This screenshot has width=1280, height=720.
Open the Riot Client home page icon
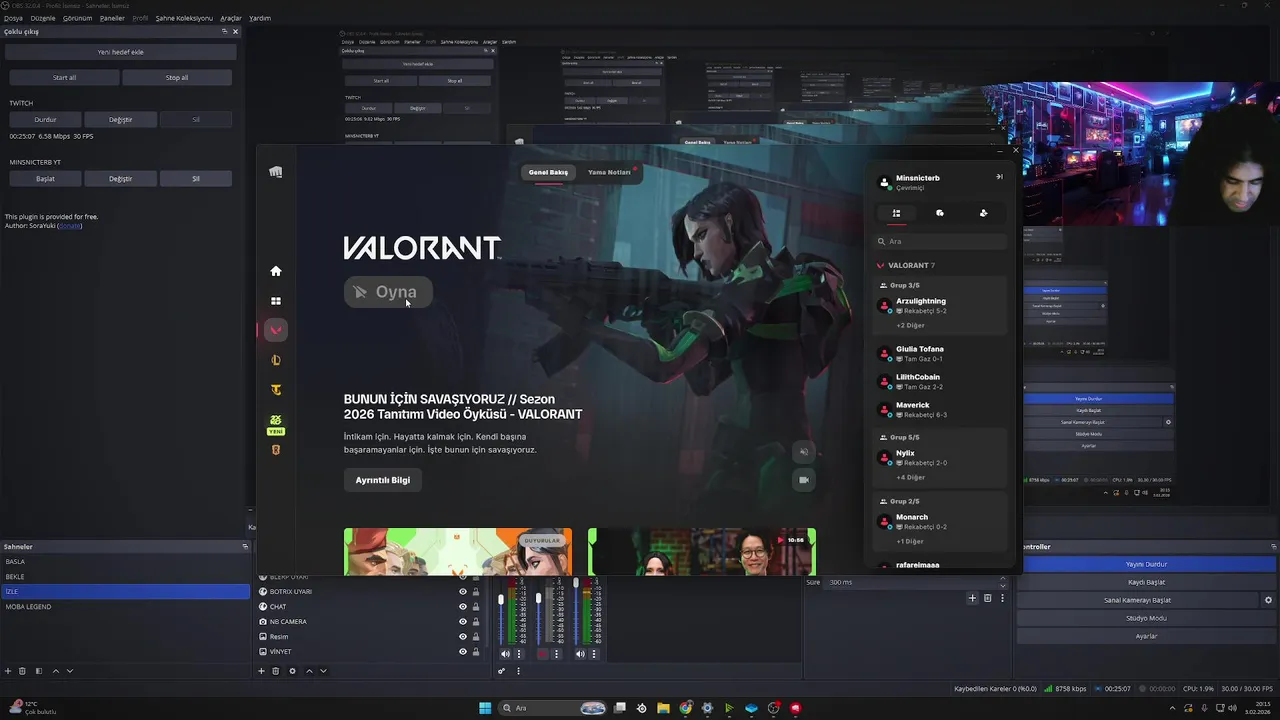point(276,271)
